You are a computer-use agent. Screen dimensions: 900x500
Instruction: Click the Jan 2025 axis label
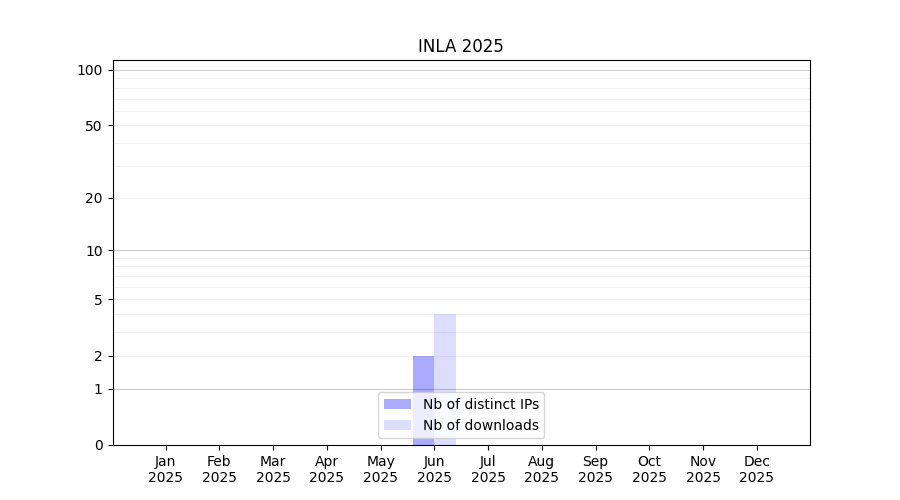(x=165, y=469)
